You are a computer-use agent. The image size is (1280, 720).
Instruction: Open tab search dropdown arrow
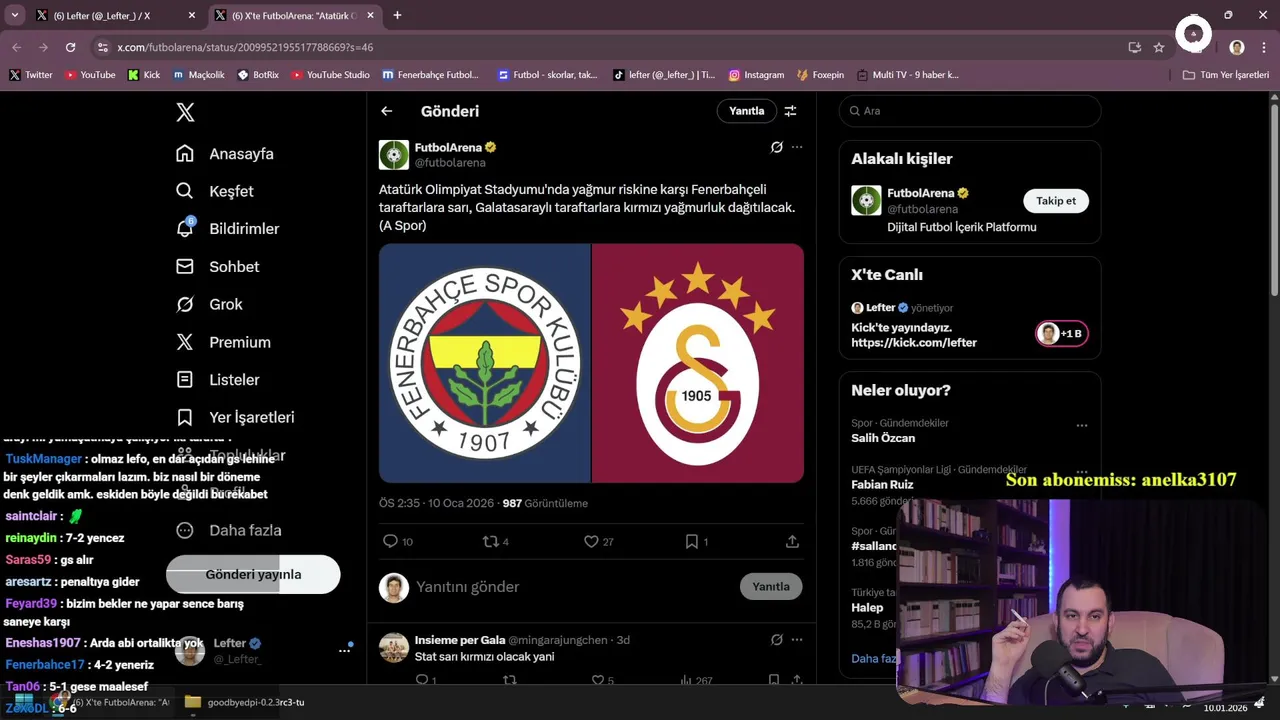pos(14,15)
